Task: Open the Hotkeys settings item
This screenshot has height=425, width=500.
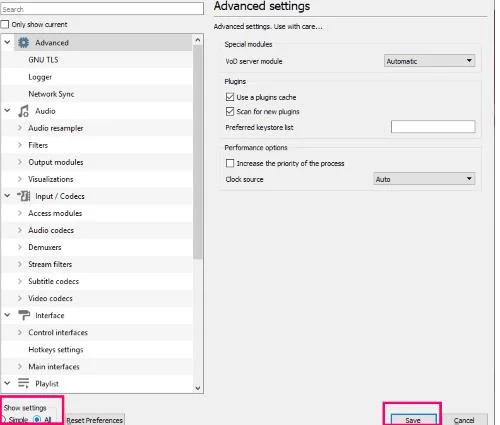Action: tap(56, 349)
